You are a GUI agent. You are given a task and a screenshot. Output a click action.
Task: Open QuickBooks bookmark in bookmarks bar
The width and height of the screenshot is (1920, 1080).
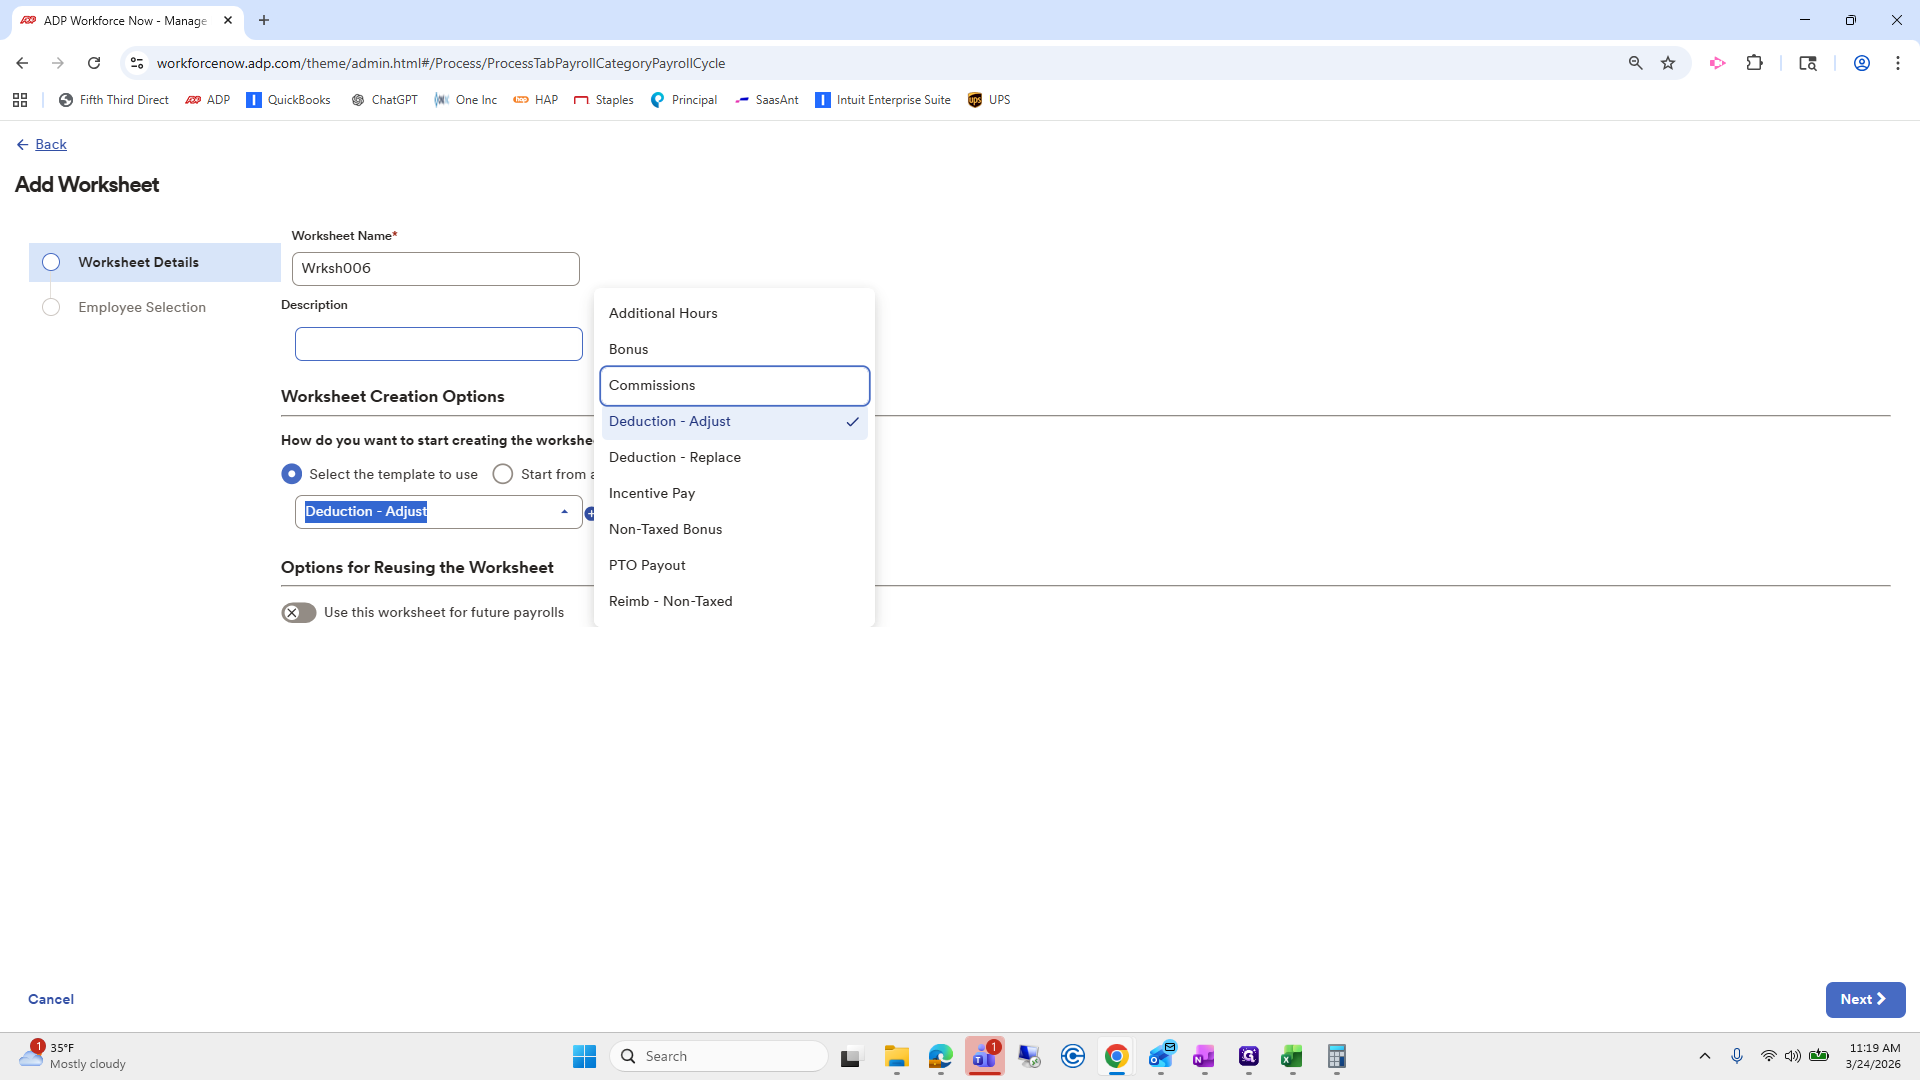(x=288, y=100)
